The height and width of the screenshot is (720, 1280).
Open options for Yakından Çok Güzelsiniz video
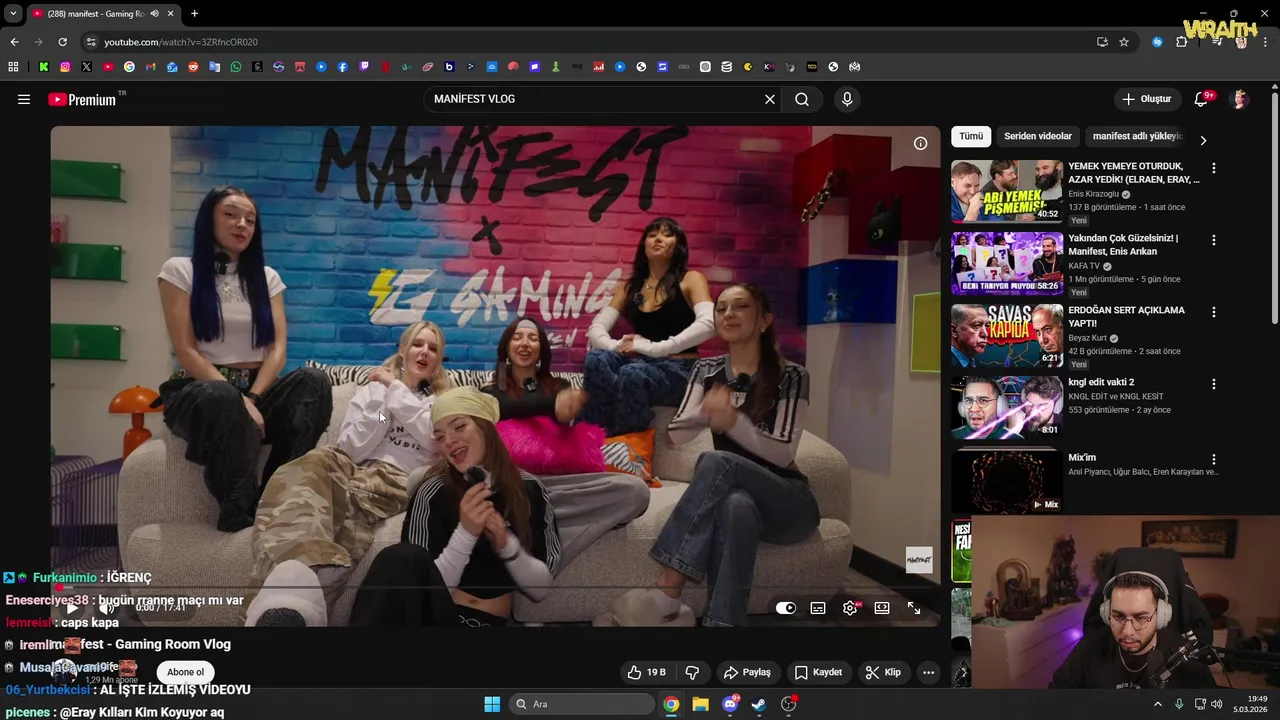[1214, 240]
